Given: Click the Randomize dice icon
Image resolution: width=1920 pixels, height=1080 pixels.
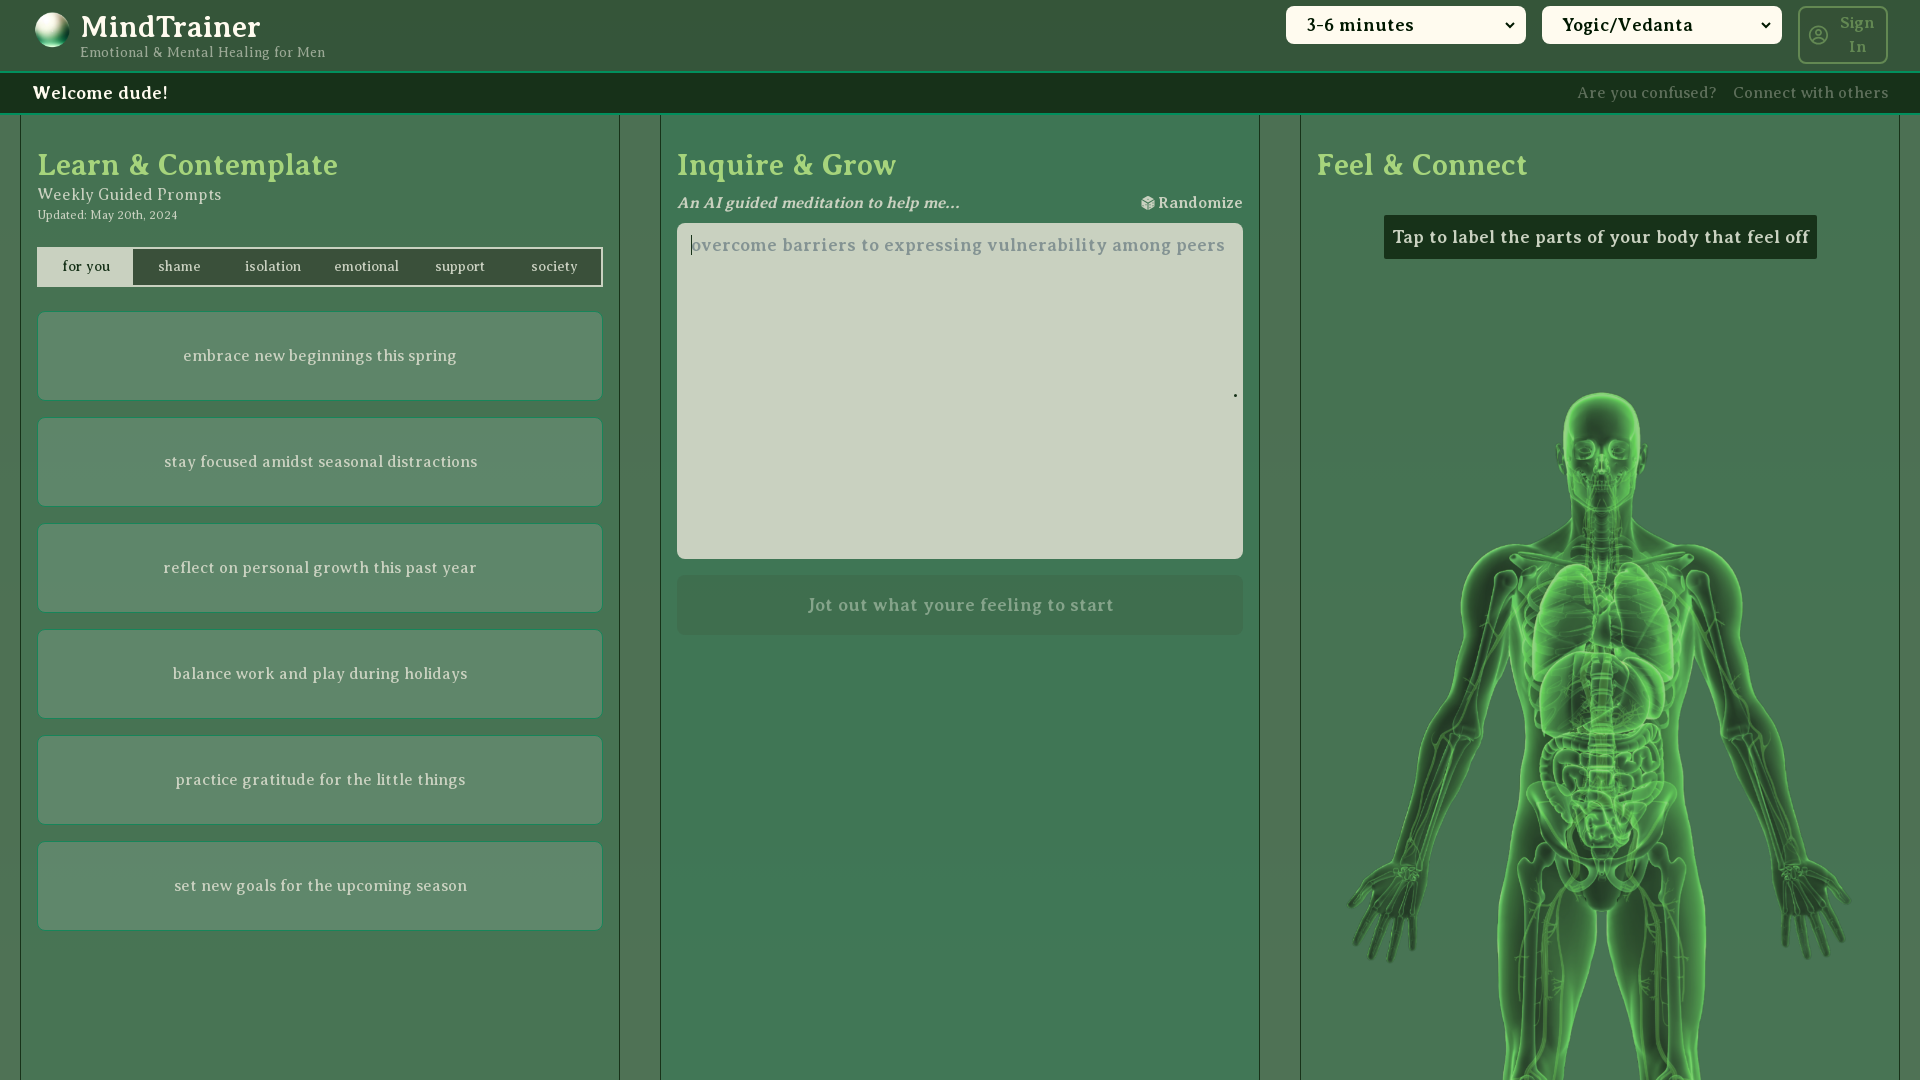Looking at the screenshot, I should (1147, 203).
